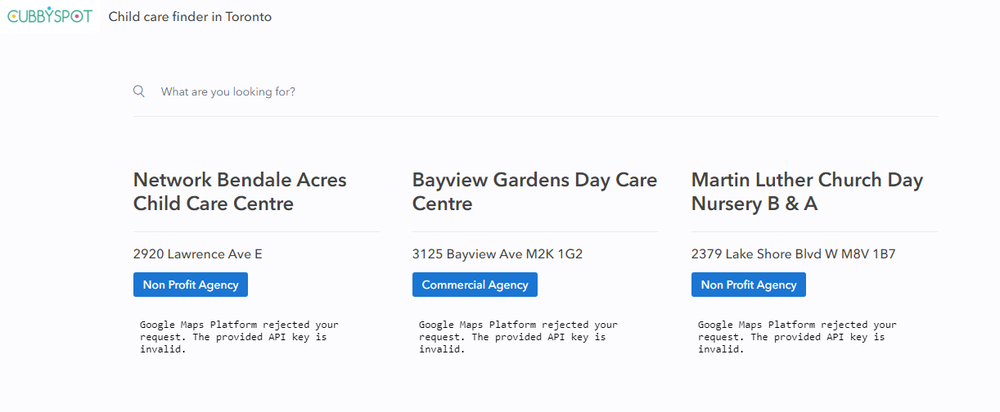
Task: Click the map error message under Bayview Gardens
Action: [x=518, y=337]
